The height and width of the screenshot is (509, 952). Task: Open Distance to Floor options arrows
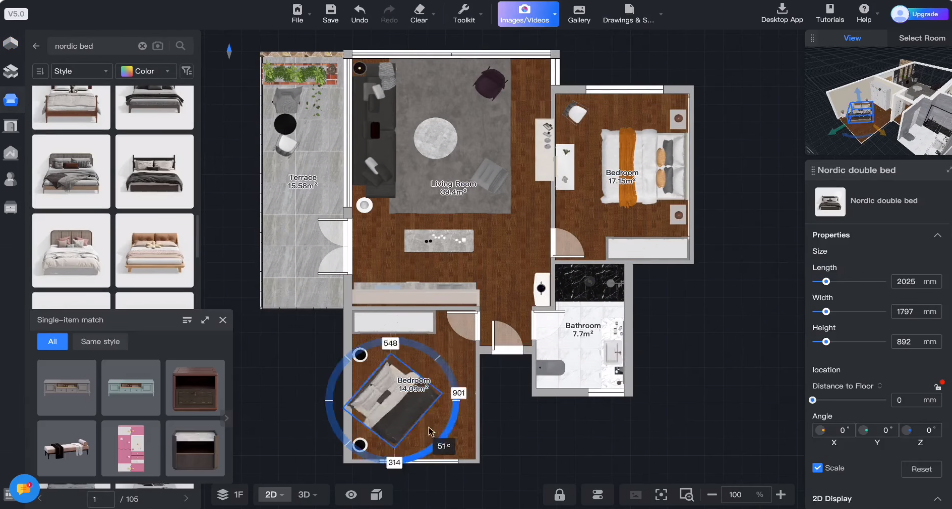[880, 386]
